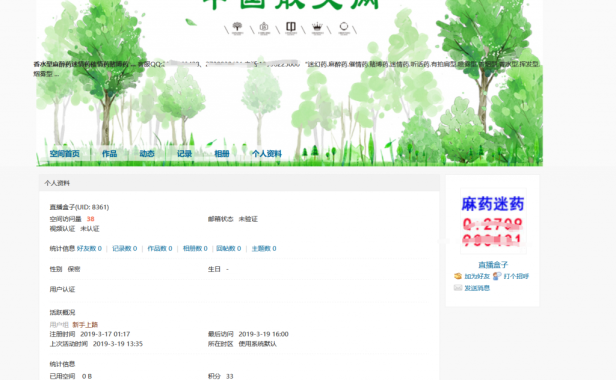Screen dimensions: 616x380
Task: Click the registration time 2019-3-17 01:17
Action: point(105,334)
